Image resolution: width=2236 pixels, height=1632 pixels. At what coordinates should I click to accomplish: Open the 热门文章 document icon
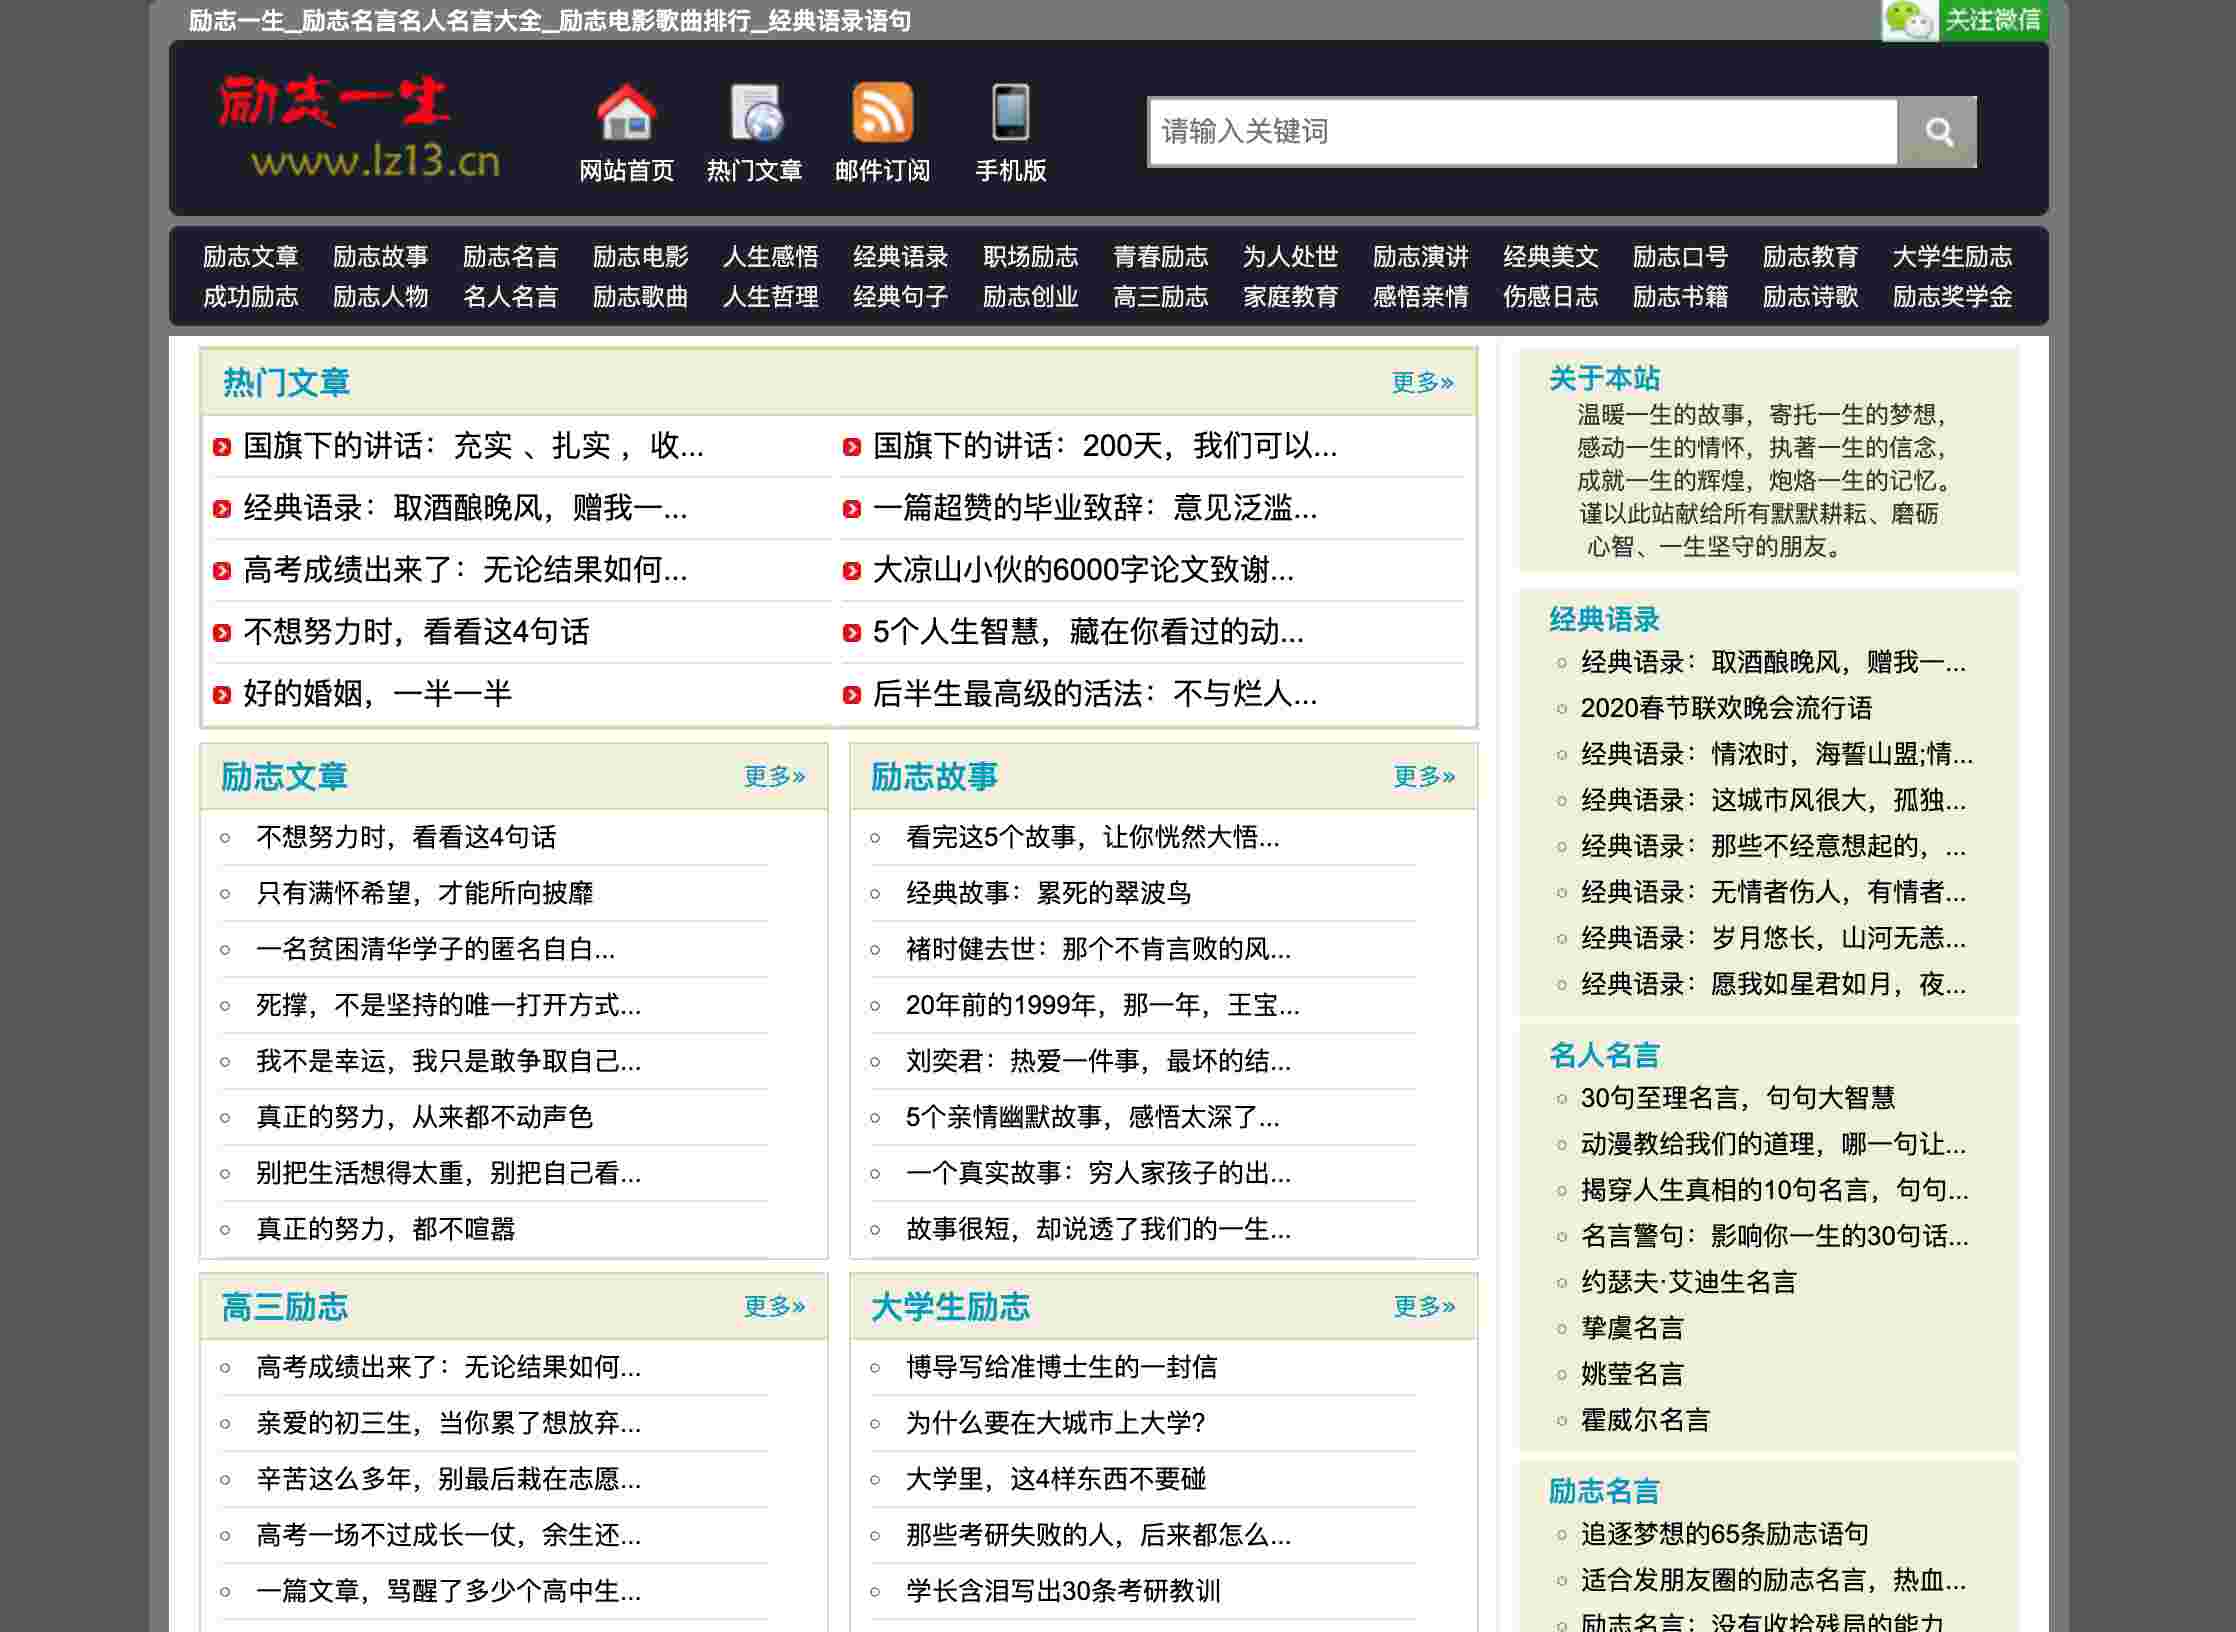pyautogui.click(x=755, y=112)
